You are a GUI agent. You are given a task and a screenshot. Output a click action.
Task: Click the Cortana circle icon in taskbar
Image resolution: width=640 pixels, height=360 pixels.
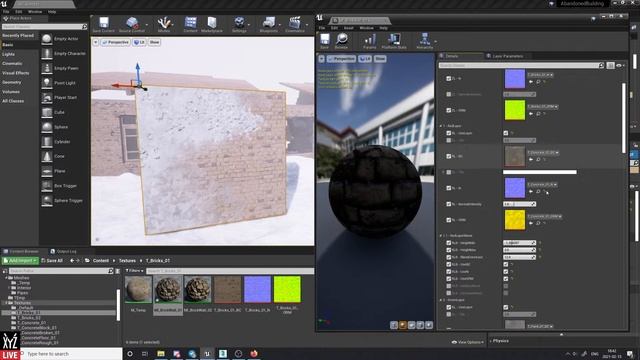pos(130,353)
